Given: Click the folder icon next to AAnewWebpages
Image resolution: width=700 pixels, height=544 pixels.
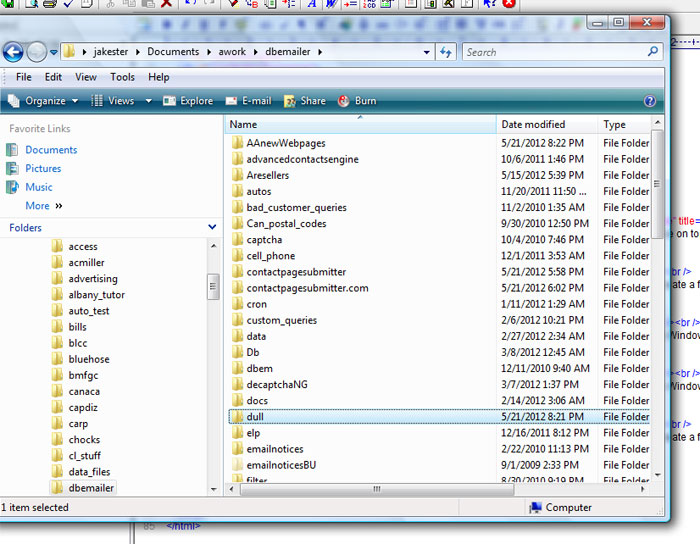Looking at the screenshot, I should 238,143.
